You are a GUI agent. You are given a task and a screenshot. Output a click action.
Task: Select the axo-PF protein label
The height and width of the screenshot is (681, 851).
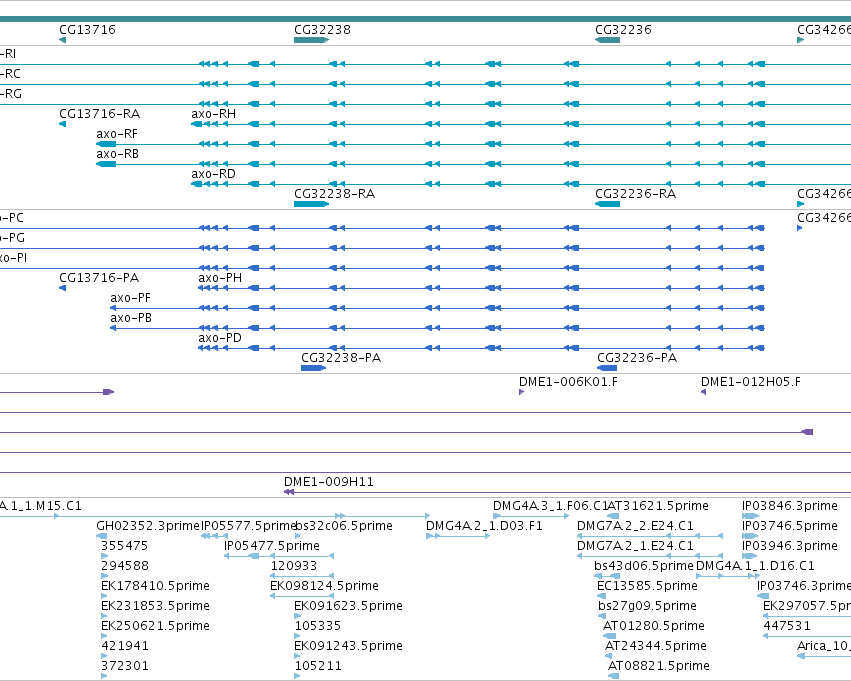pos(130,298)
